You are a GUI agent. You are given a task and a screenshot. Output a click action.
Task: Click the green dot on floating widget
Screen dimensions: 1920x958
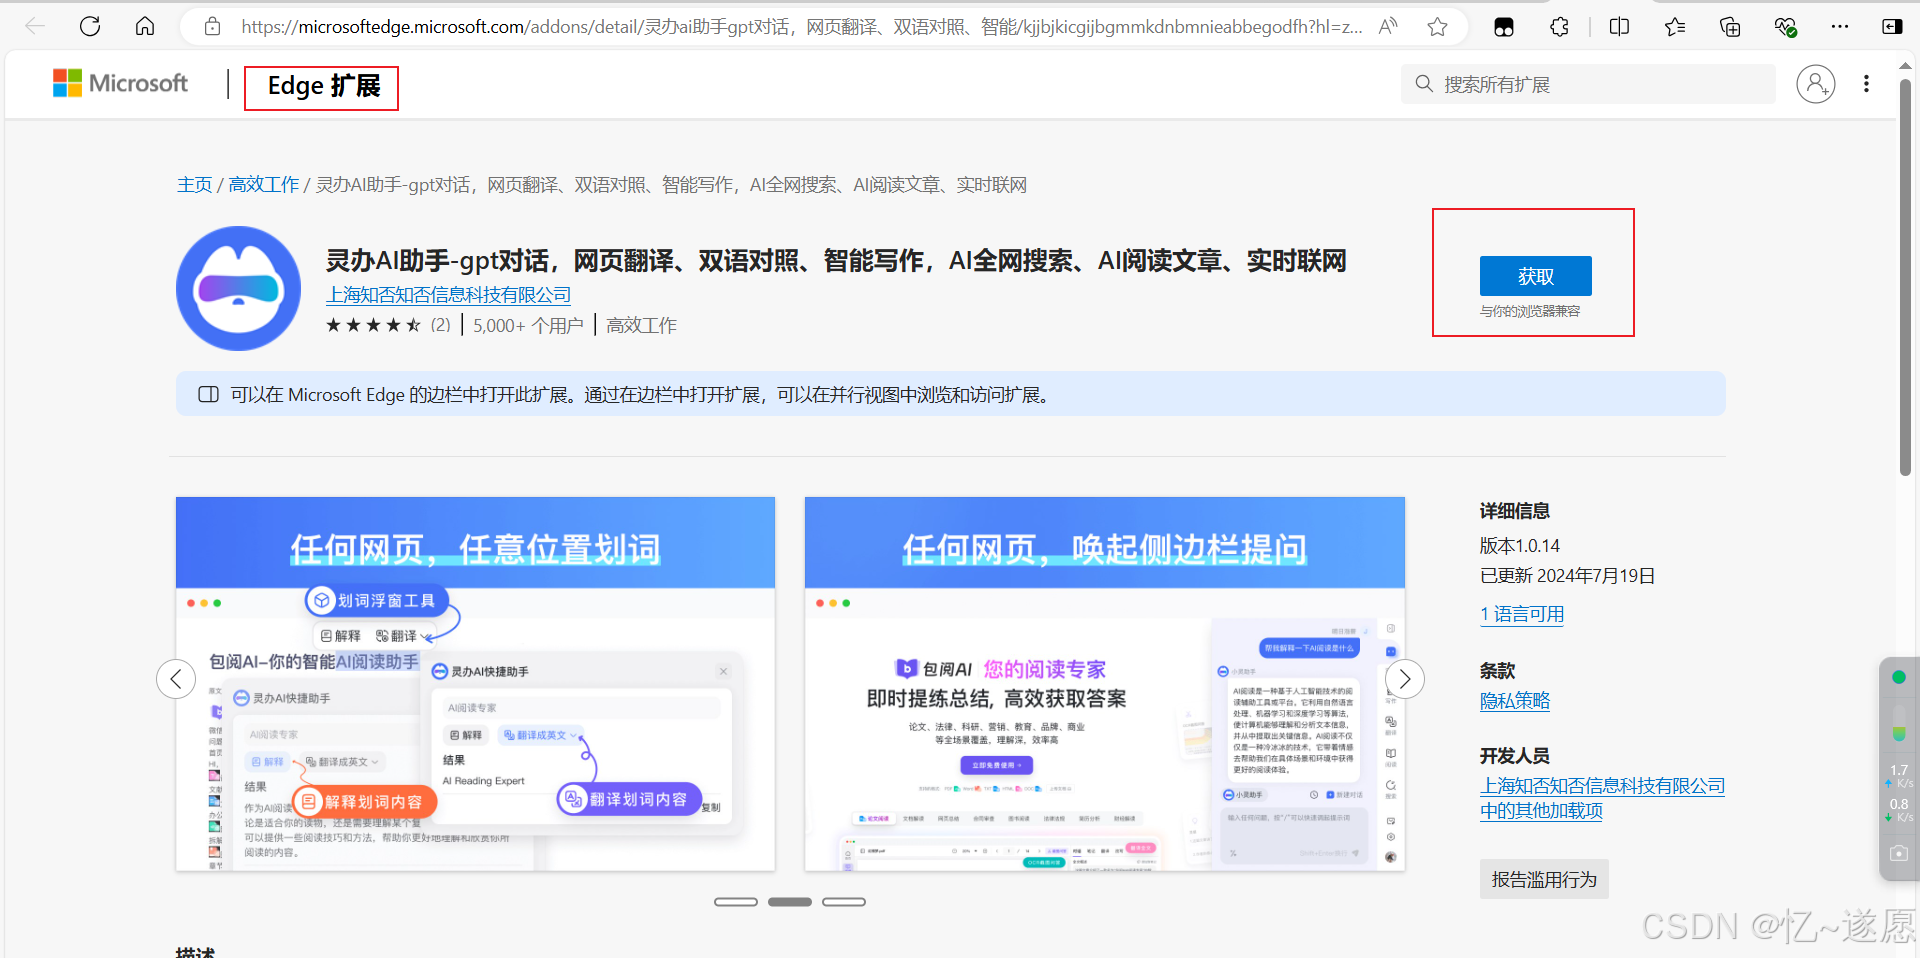coord(1899,677)
